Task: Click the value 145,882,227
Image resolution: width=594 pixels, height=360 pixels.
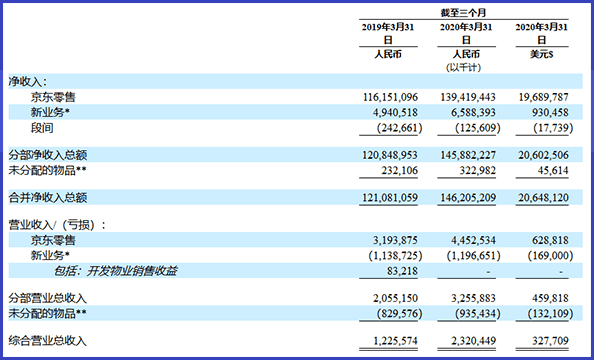Action: point(468,155)
